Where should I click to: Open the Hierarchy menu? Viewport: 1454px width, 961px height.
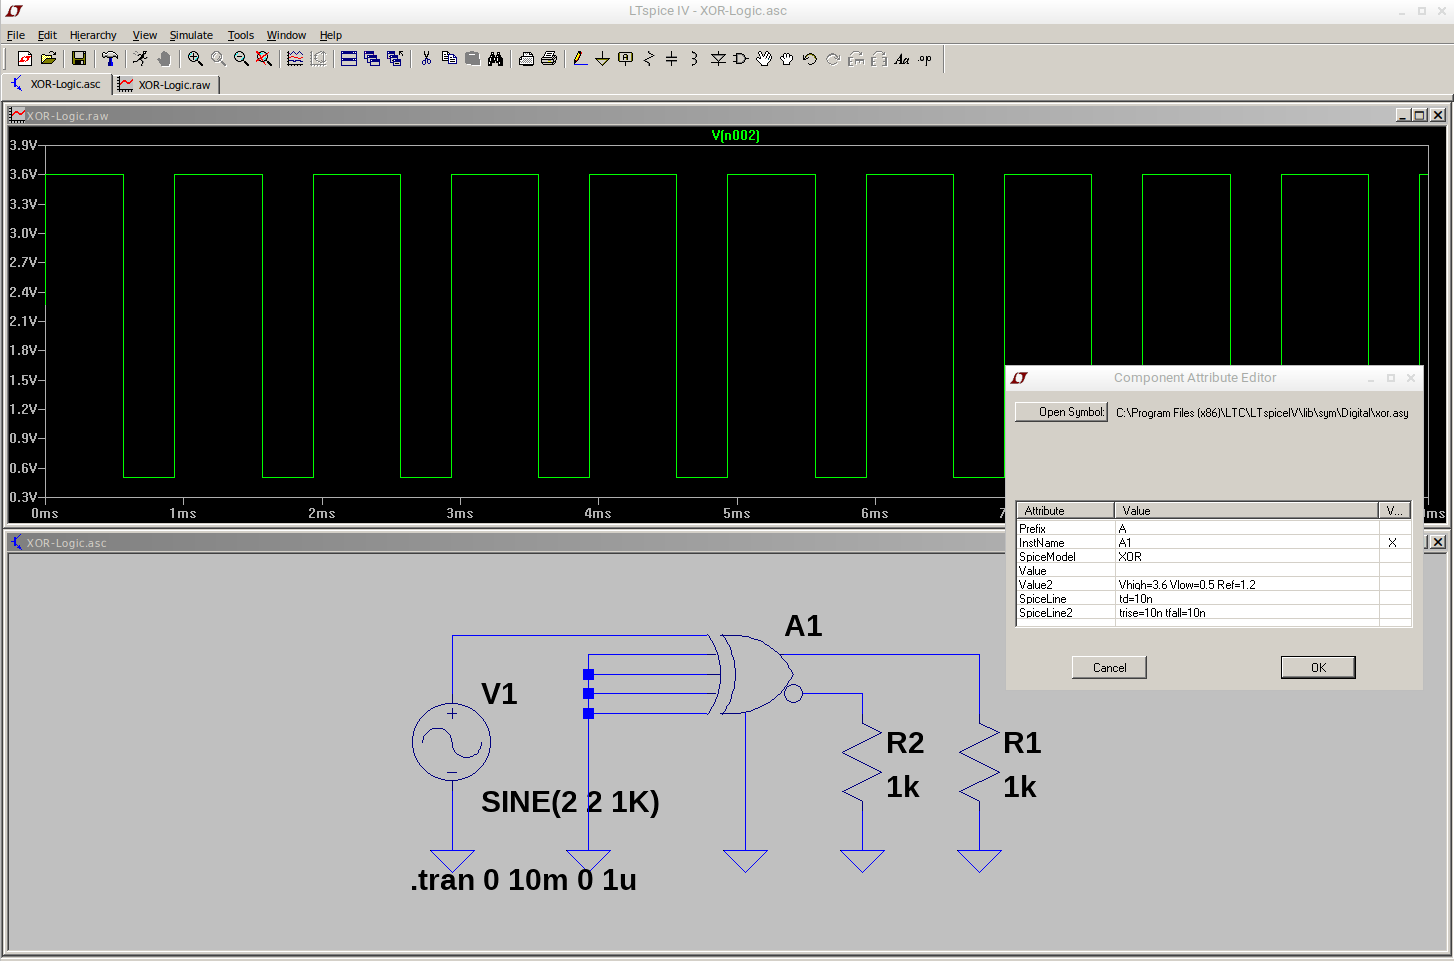coord(93,35)
